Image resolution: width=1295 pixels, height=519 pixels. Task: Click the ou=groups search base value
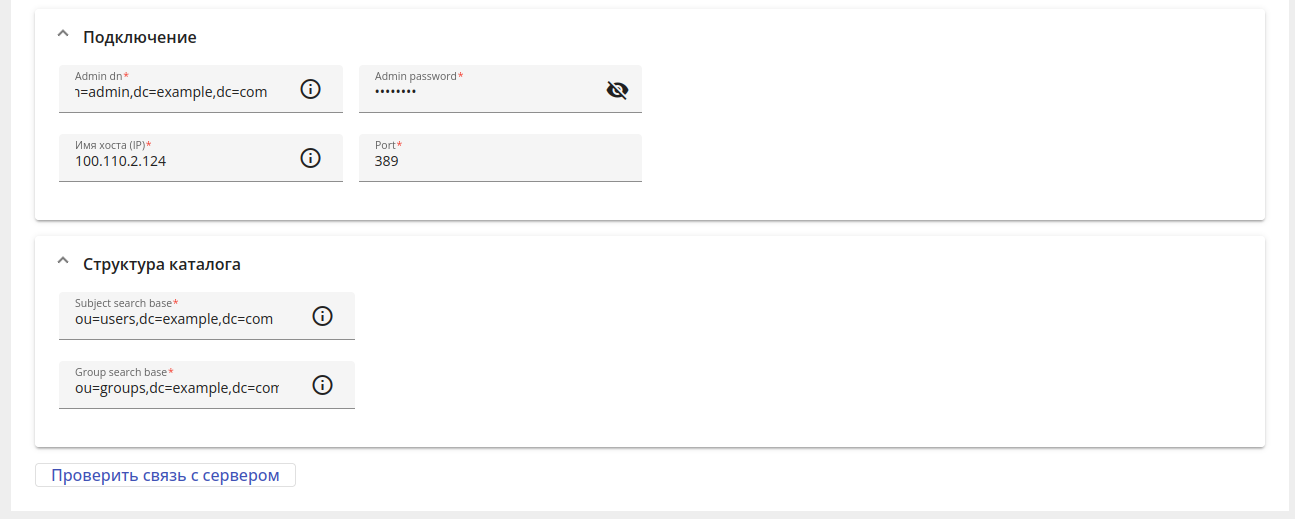click(177, 388)
